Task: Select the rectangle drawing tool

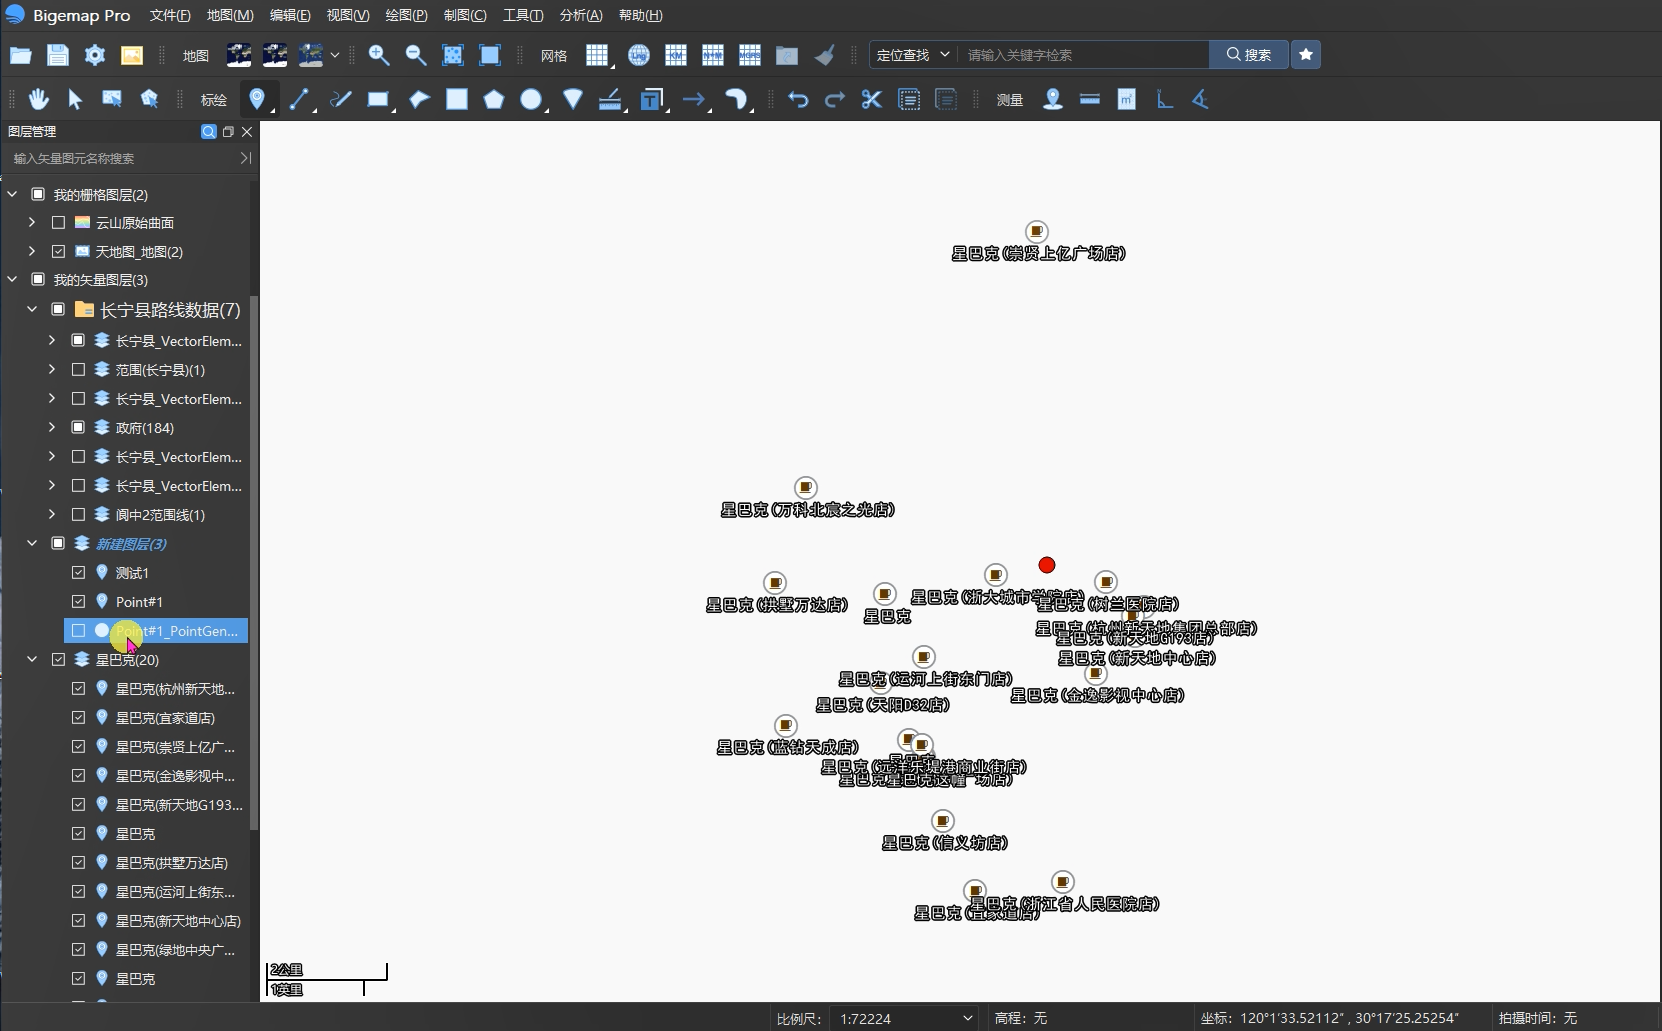Action: click(x=378, y=99)
